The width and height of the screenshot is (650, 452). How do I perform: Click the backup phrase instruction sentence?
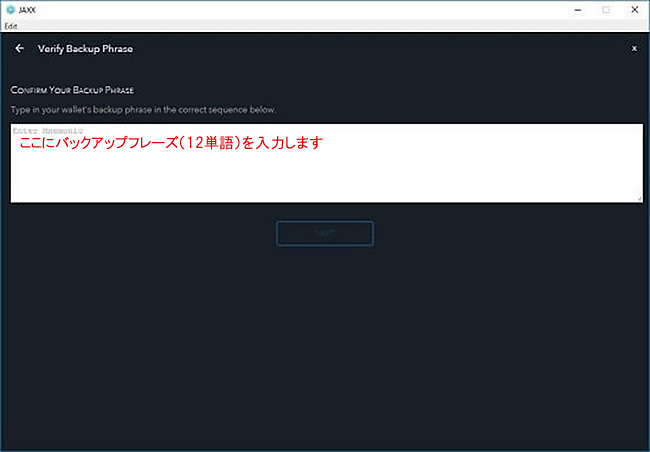tap(143, 109)
